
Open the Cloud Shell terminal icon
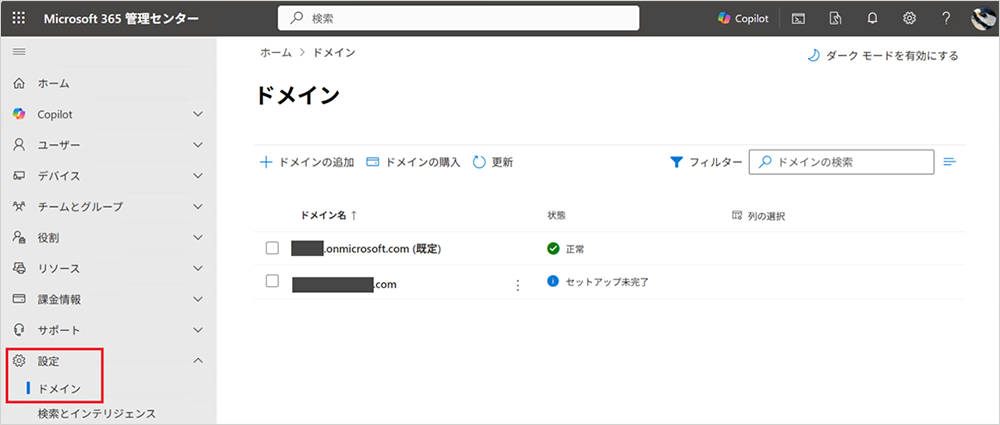798,19
